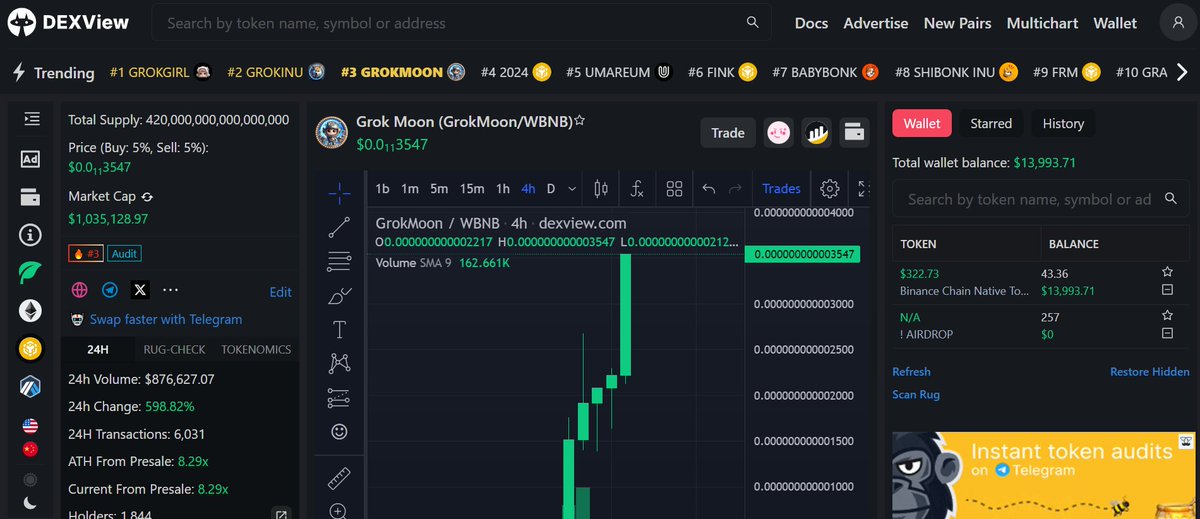This screenshot has width=1200, height=519.
Task: Open the Ad sidebar icon
Action: click(x=30, y=158)
